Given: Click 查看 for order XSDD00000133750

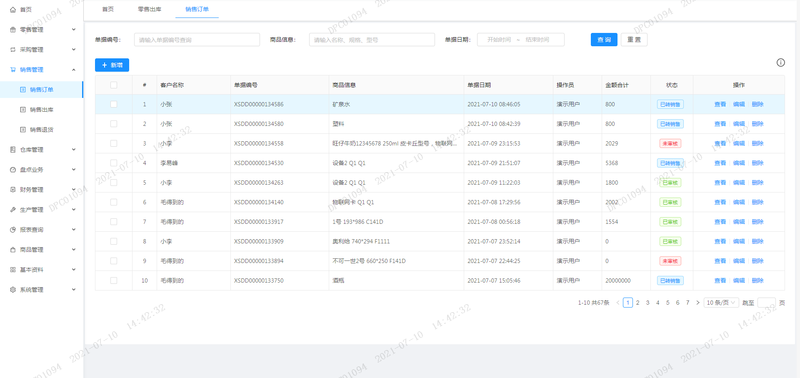Looking at the screenshot, I should point(720,281).
